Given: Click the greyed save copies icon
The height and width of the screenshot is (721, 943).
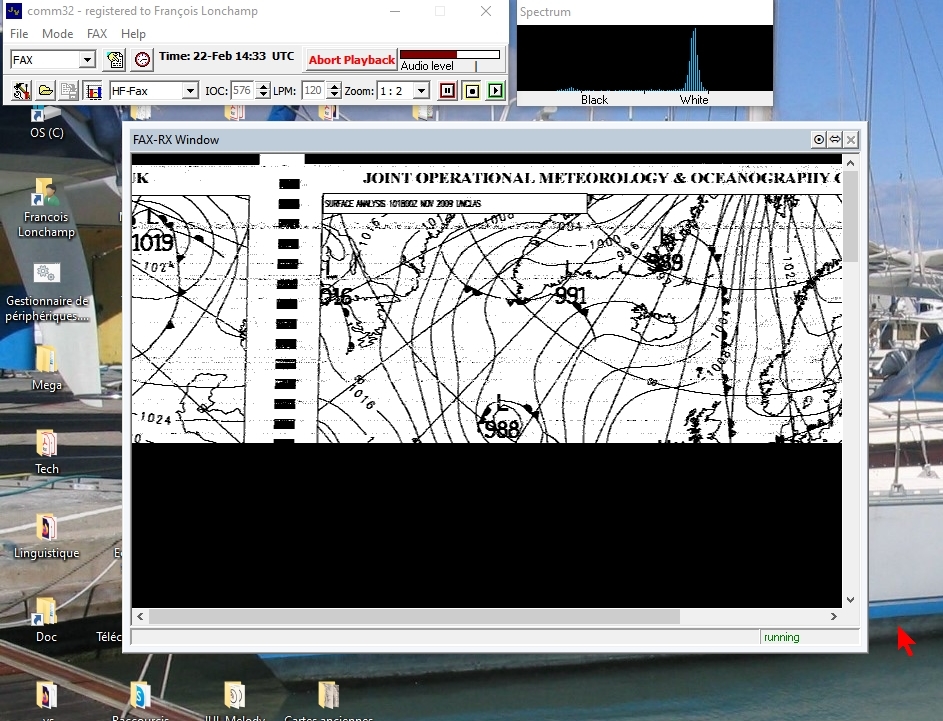Looking at the screenshot, I should (x=69, y=91).
